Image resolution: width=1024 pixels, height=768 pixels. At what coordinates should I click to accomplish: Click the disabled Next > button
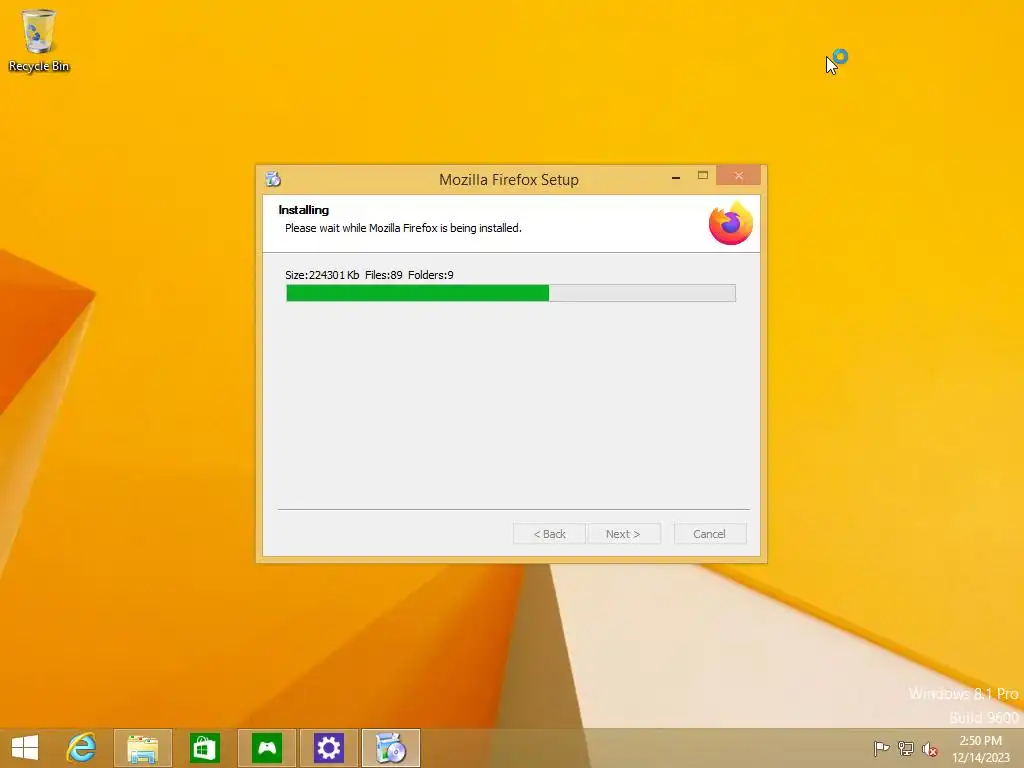point(624,534)
